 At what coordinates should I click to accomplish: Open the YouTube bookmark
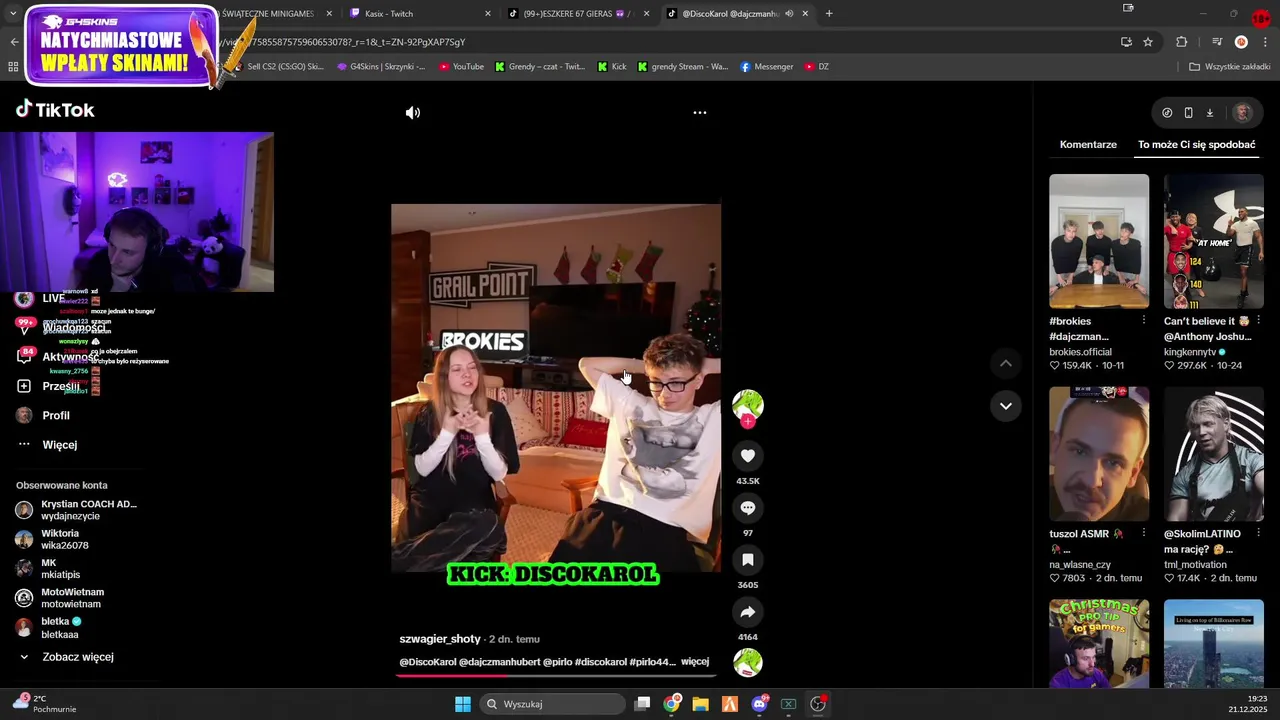tap(461, 67)
